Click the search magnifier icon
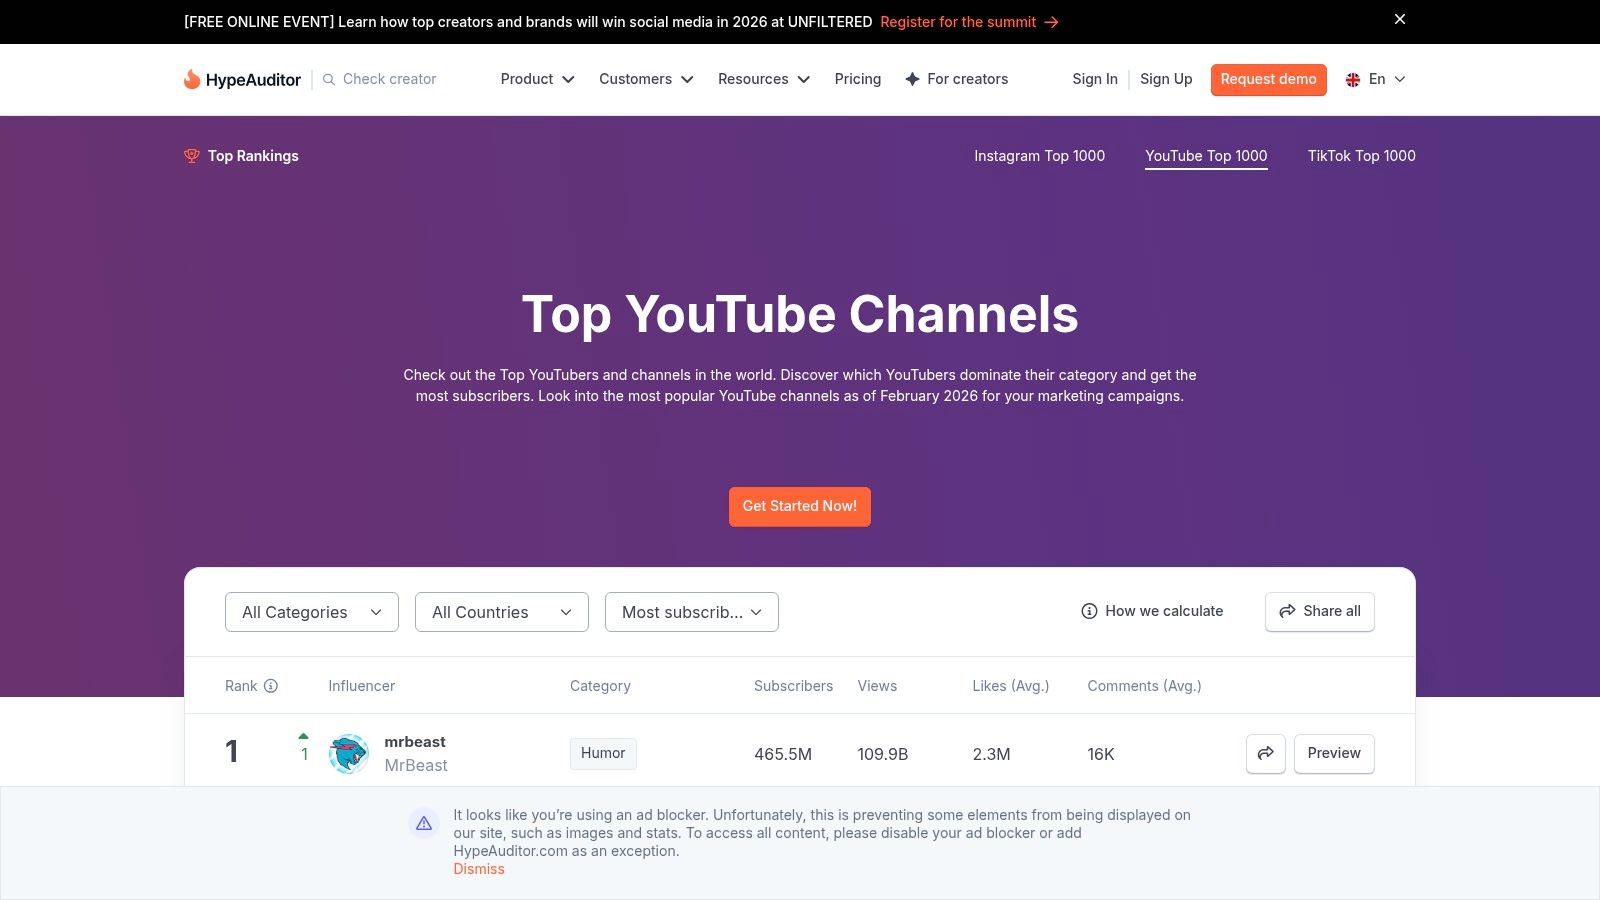Screen dimensions: 1600x900 tap(328, 79)
